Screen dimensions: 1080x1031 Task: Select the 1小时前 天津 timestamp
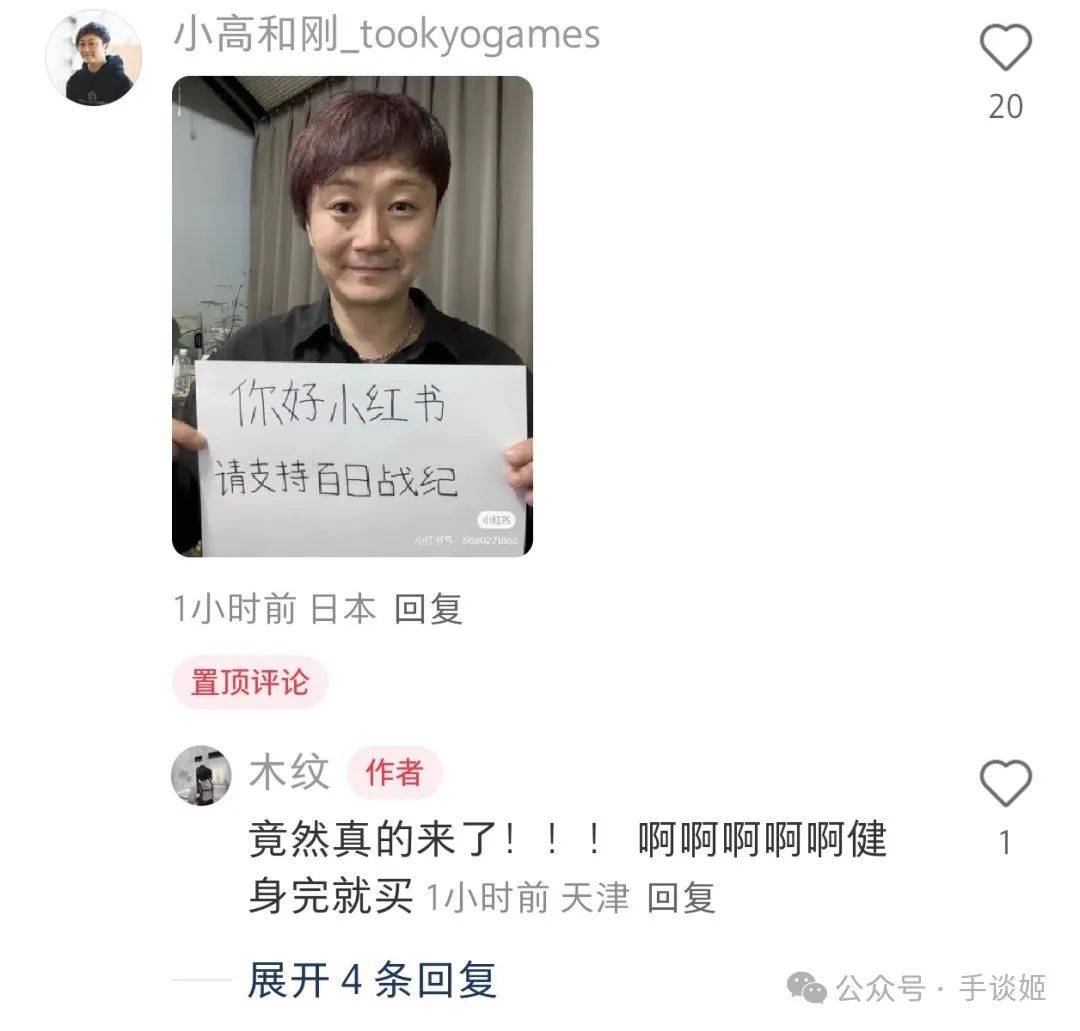pos(528,897)
